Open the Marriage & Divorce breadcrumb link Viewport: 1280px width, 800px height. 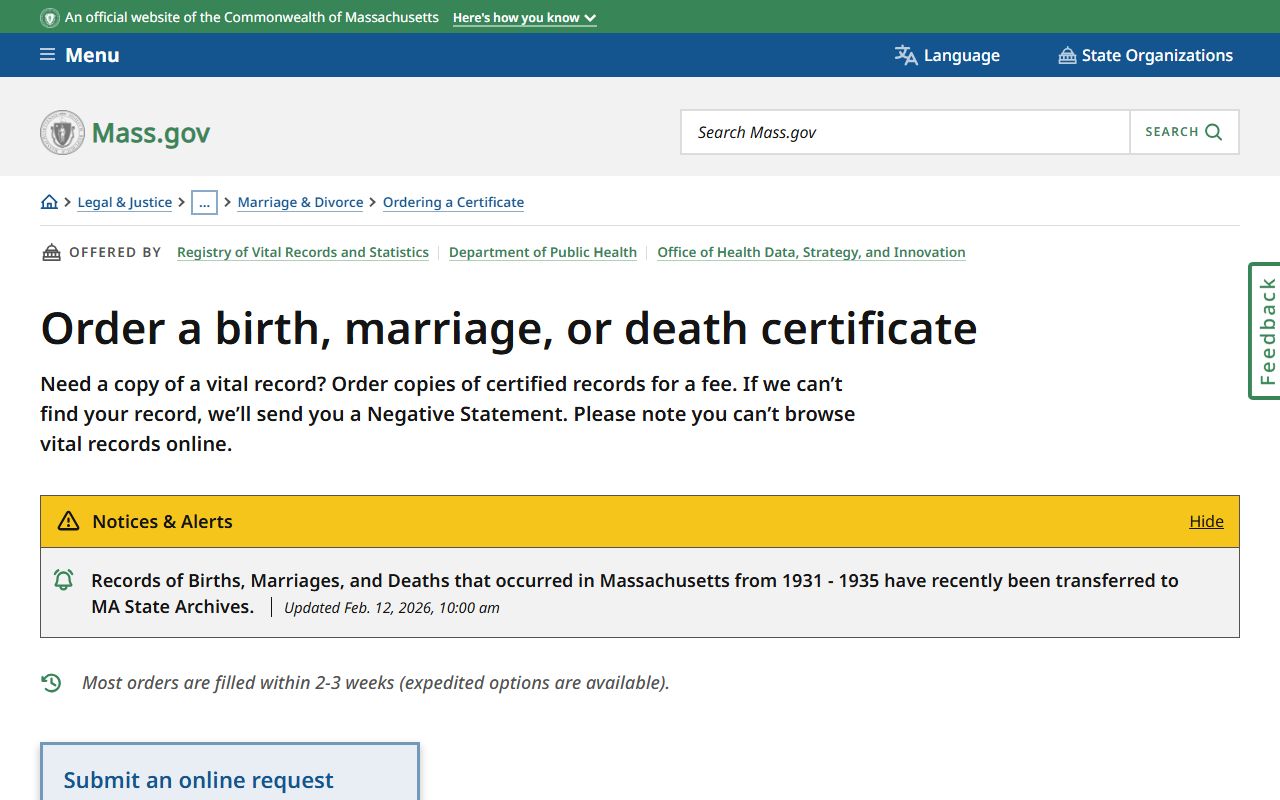(300, 202)
